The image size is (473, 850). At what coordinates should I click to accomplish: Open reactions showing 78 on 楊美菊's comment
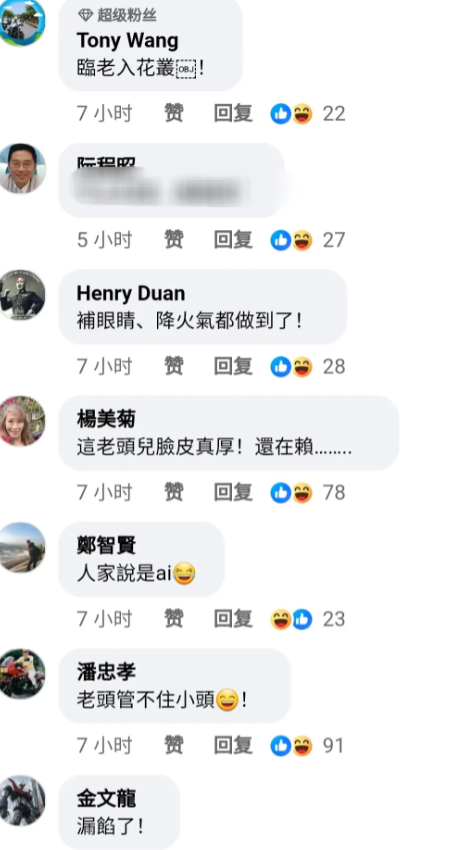(x=307, y=493)
